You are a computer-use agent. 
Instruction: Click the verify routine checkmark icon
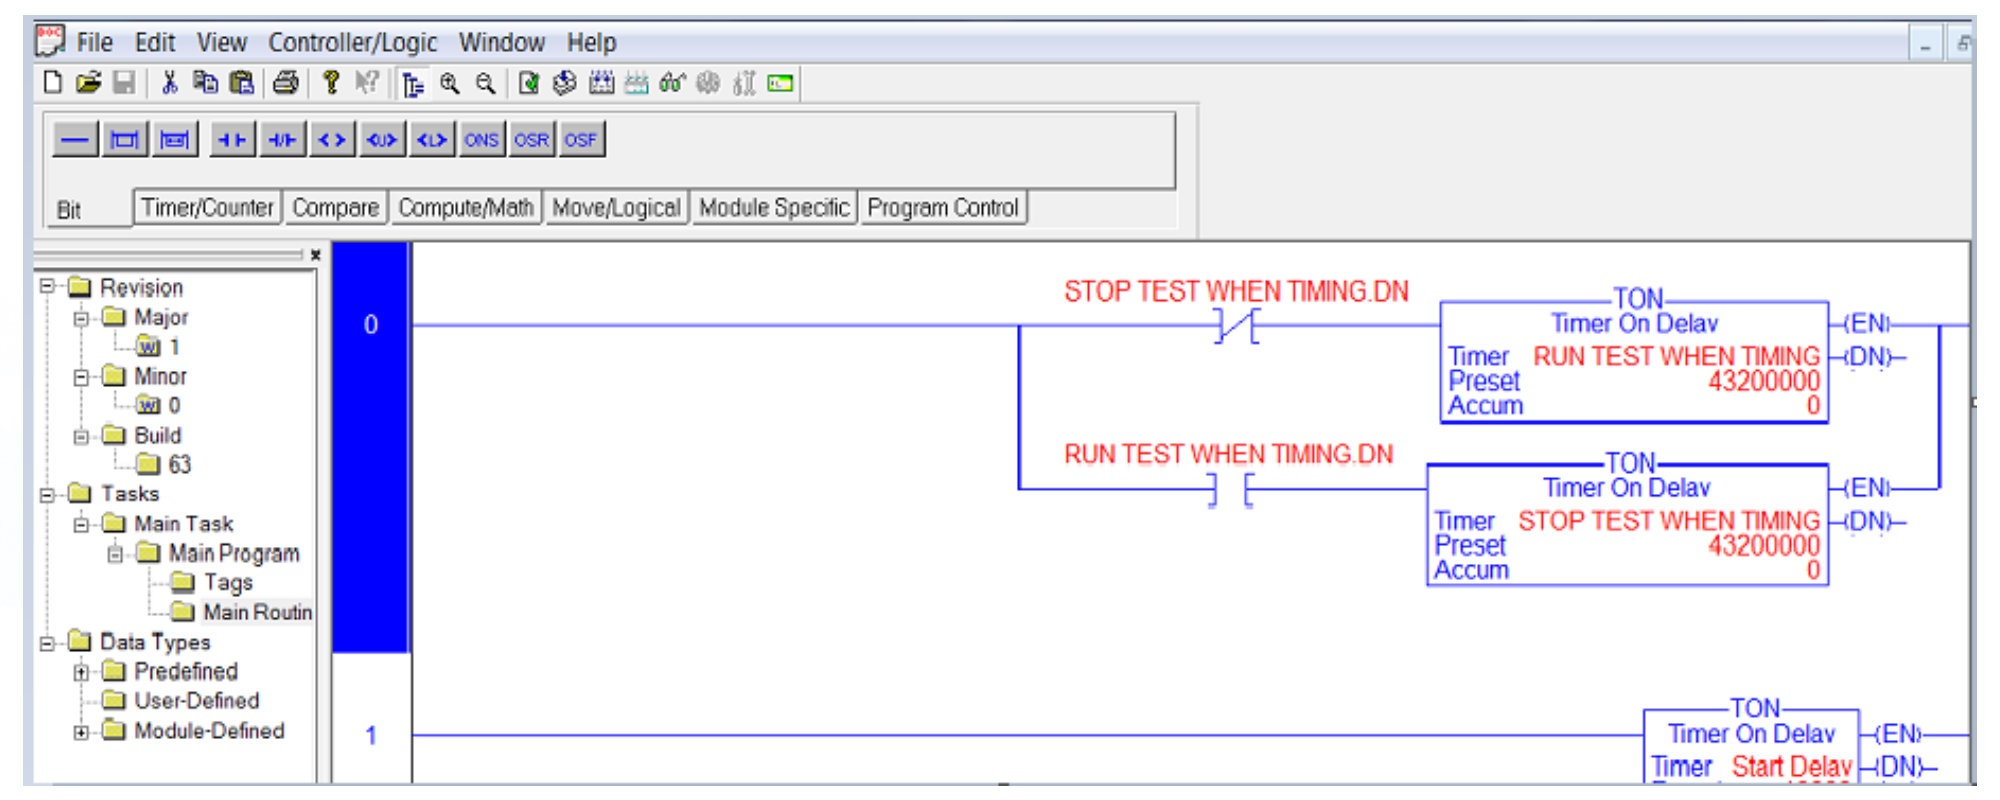(529, 84)
